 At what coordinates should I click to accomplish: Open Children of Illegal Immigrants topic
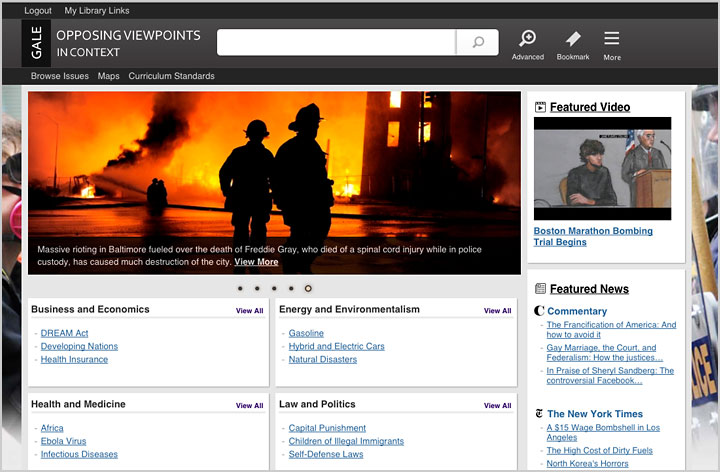click(x=346, y=441)
